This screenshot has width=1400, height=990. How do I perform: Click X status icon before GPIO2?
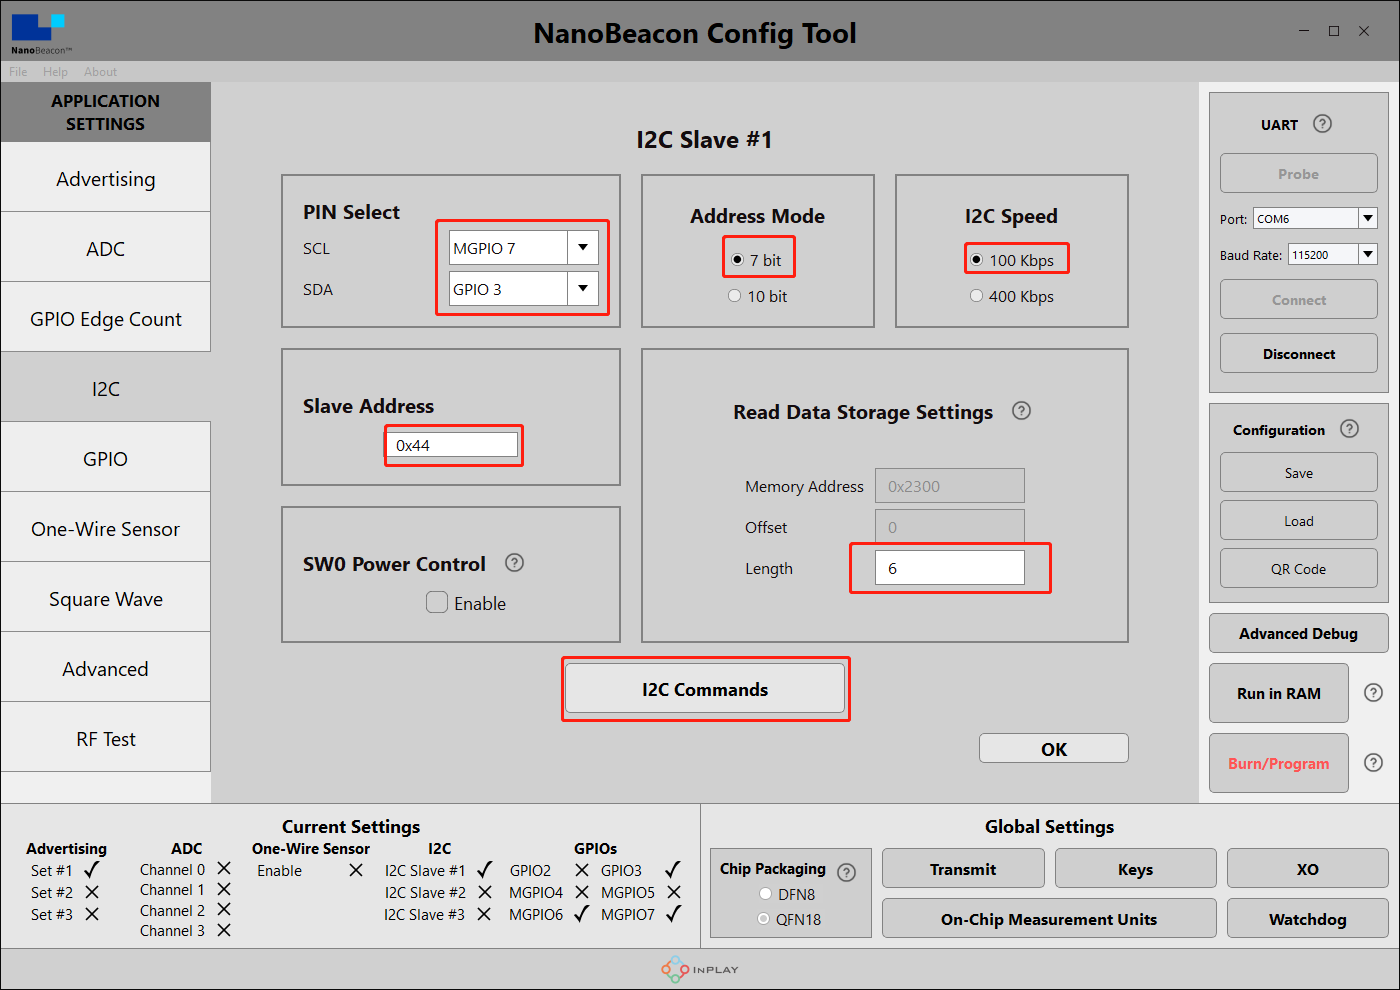pyautogui.click(x=582, y=870)
